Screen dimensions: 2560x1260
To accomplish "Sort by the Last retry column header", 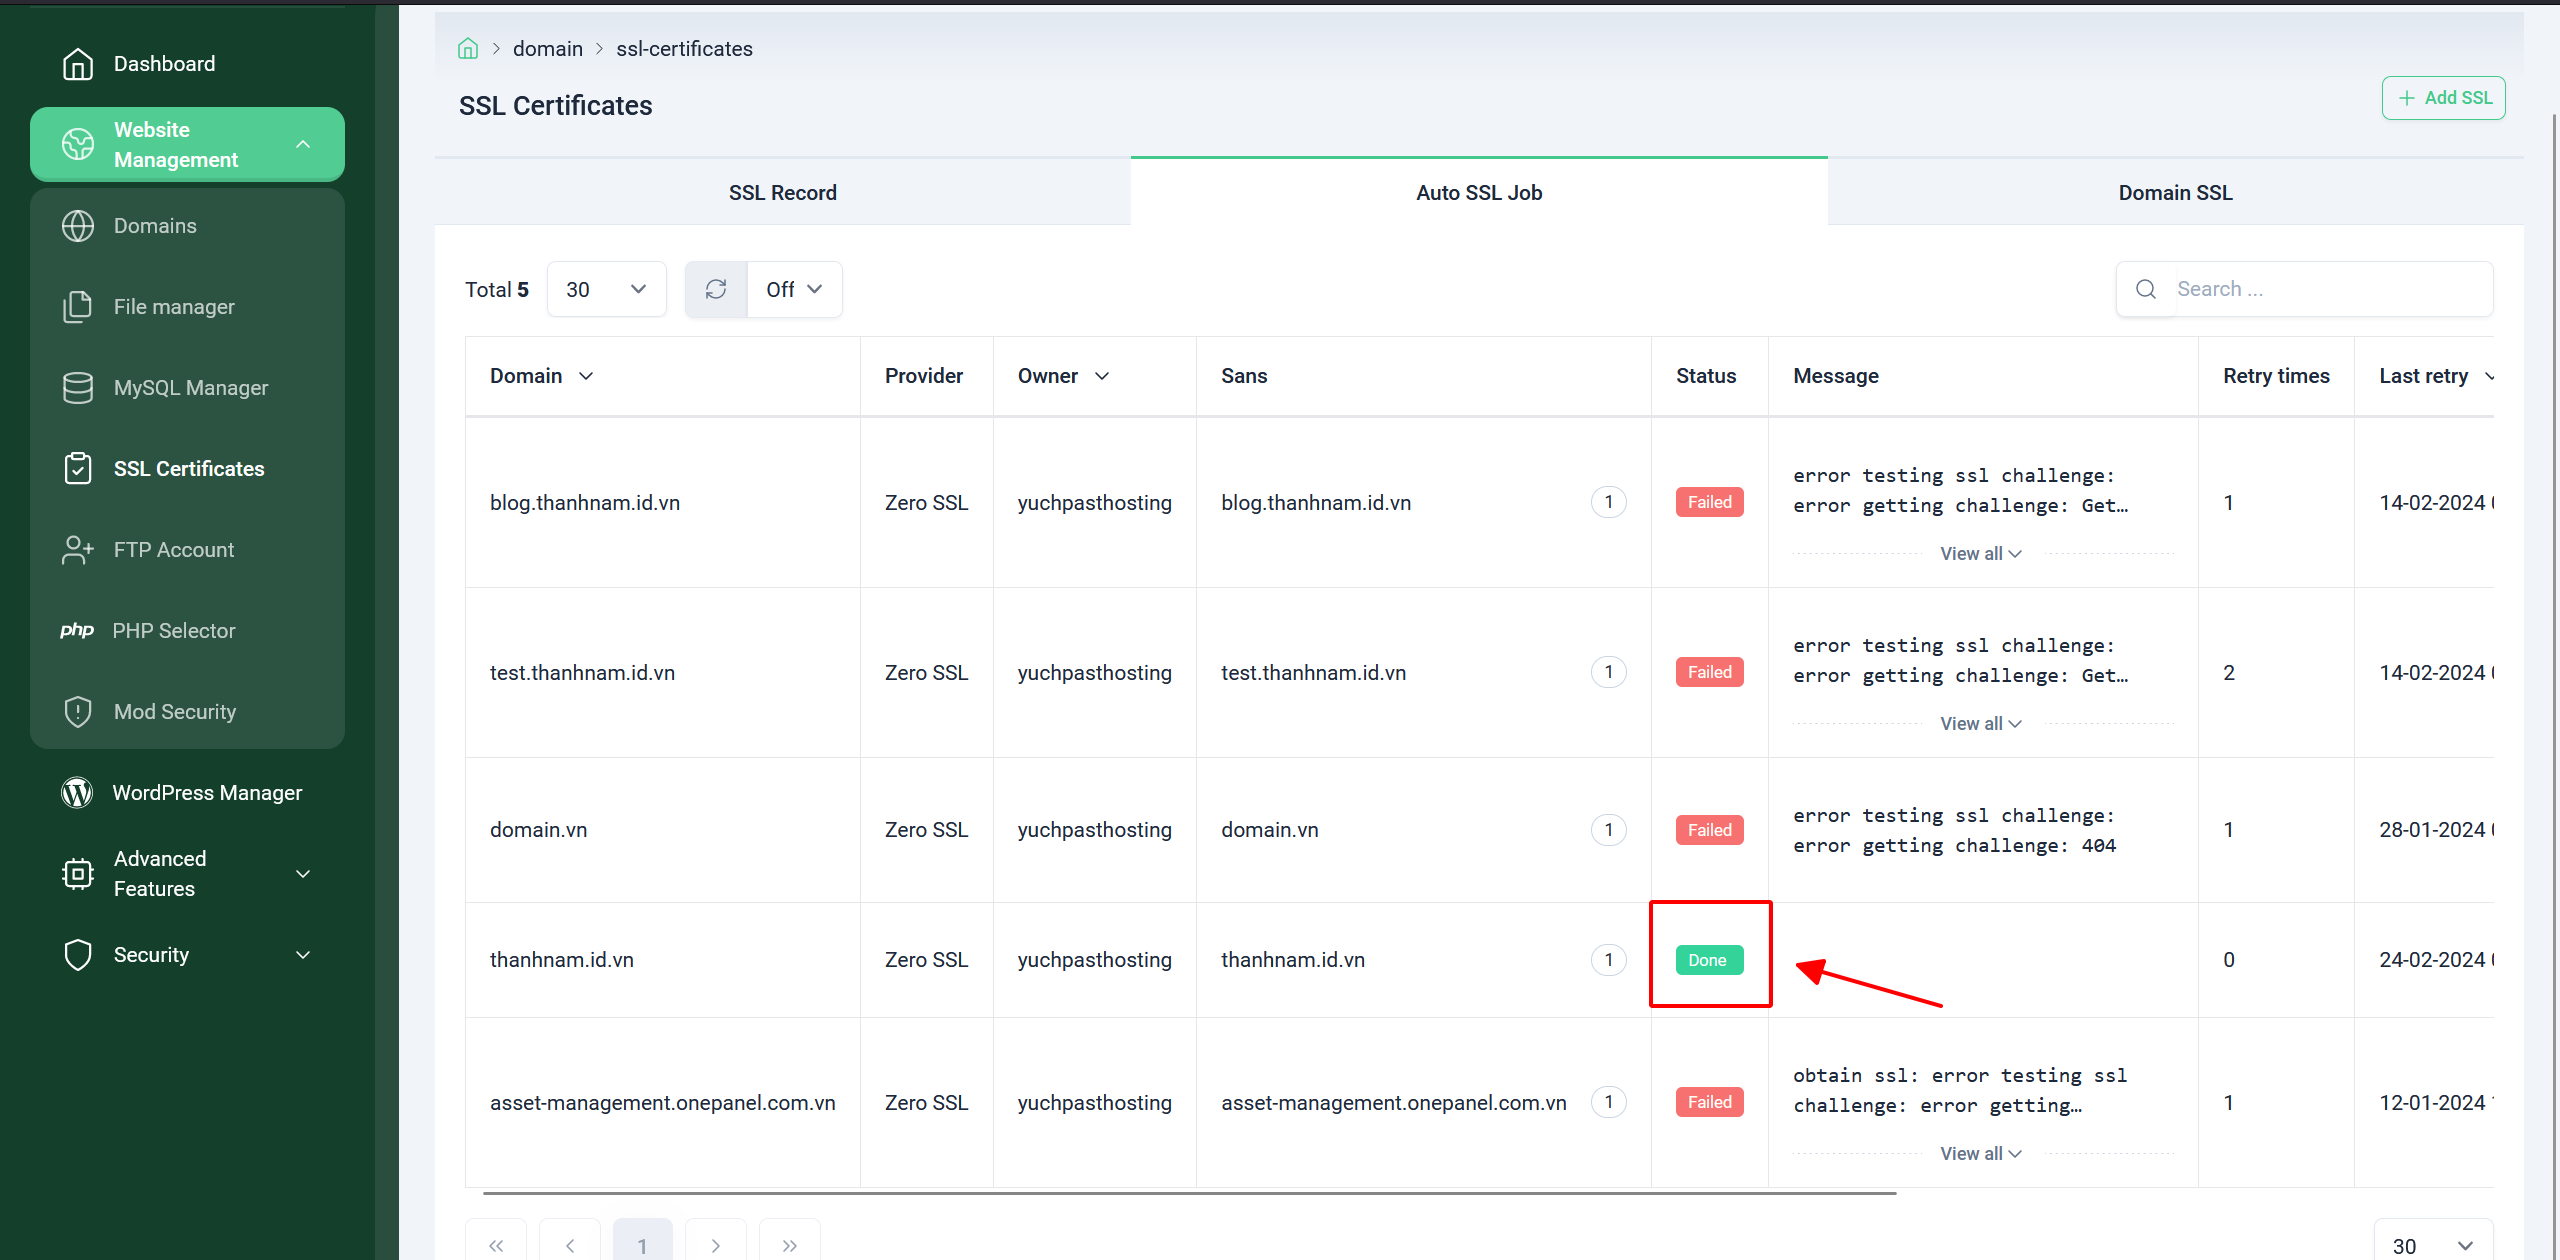I will 2436,376.
